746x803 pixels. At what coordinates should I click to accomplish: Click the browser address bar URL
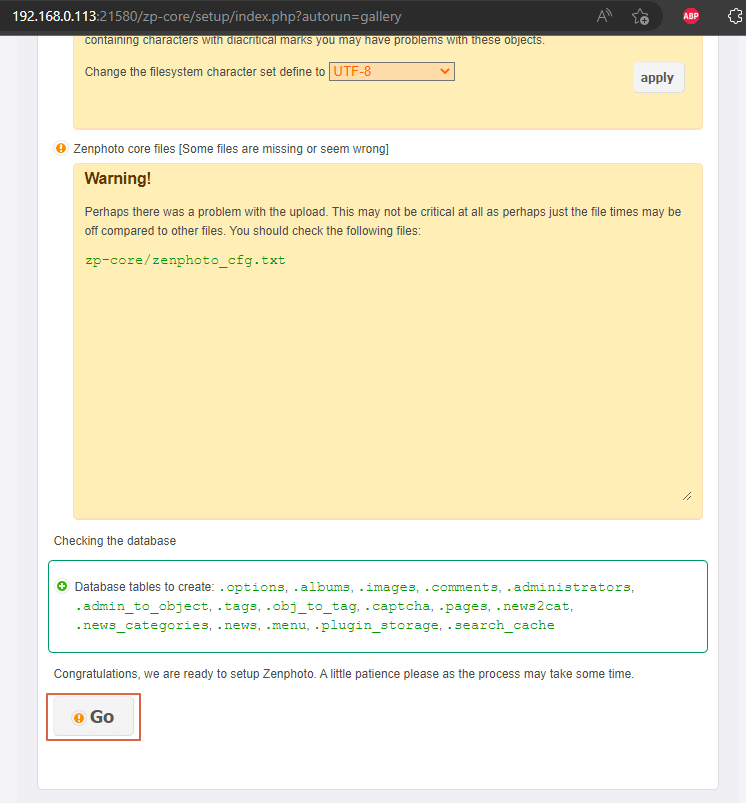click(207, 16)
